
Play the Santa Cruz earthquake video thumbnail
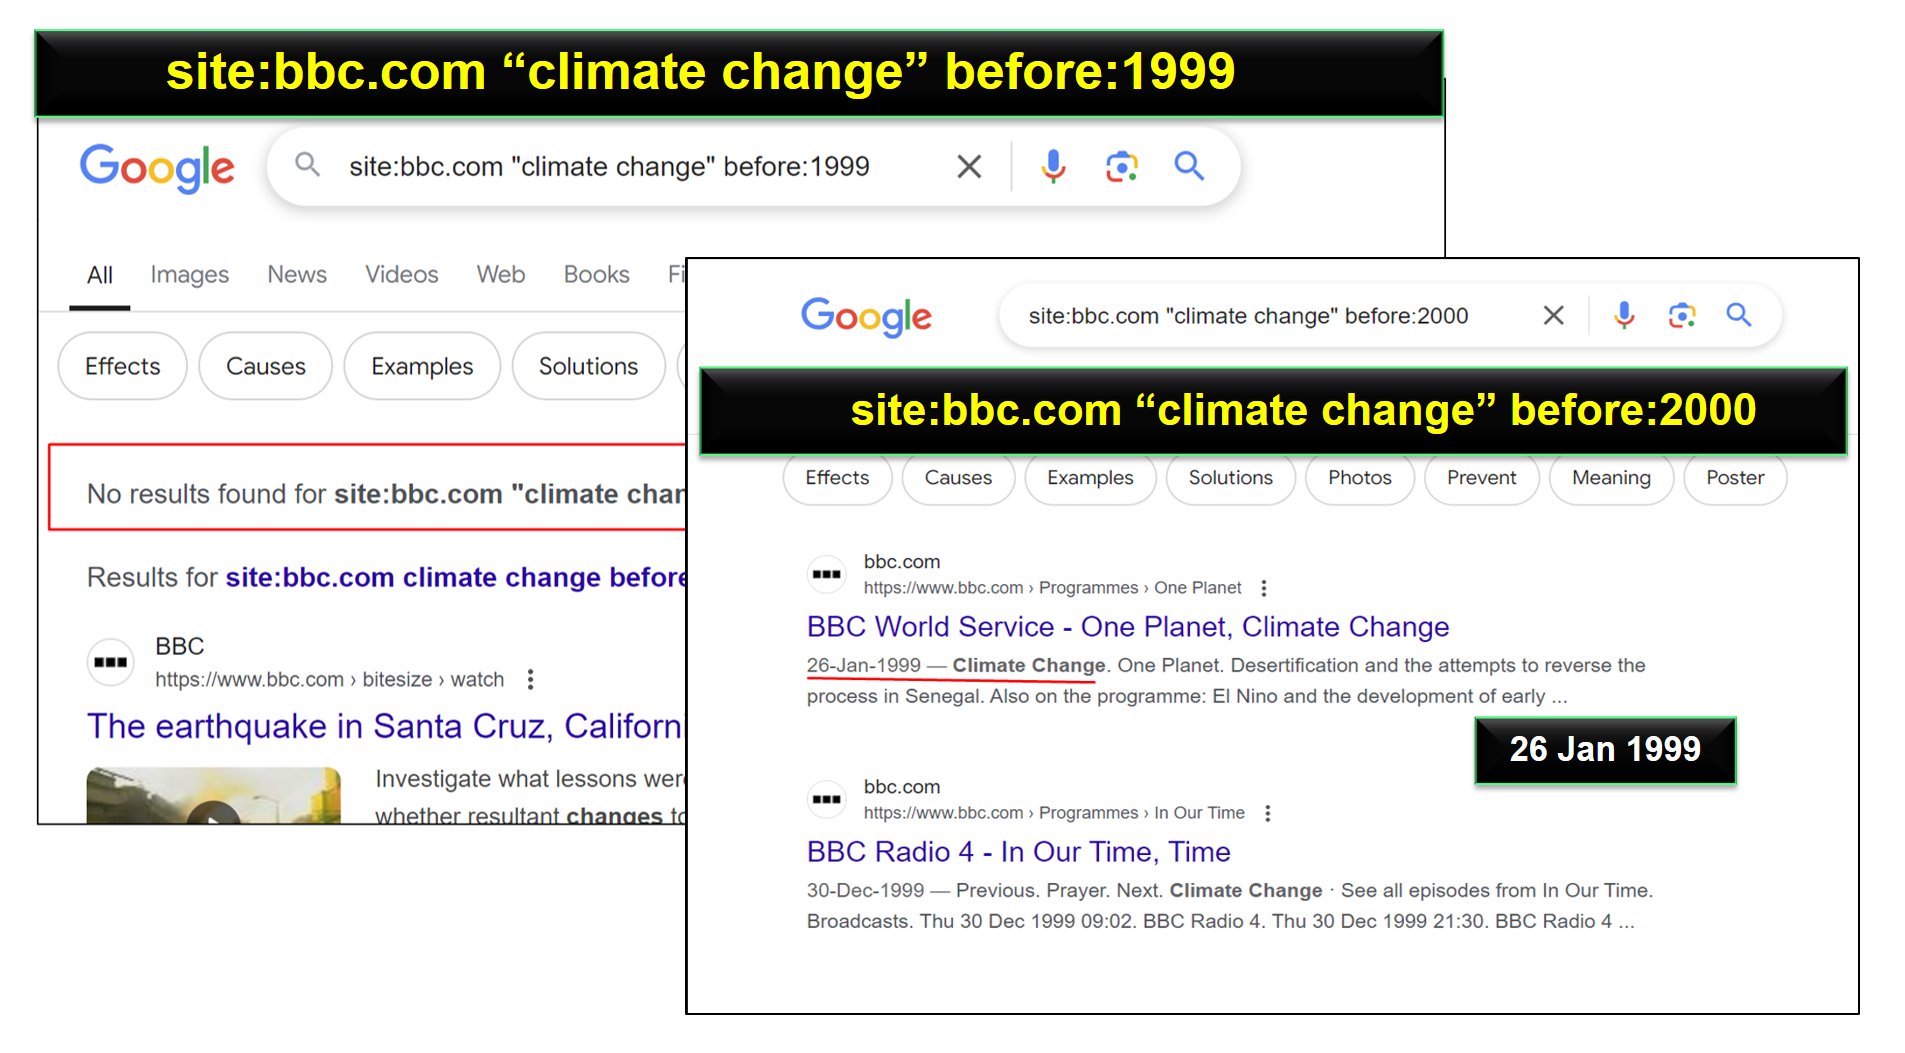[213, 796]
